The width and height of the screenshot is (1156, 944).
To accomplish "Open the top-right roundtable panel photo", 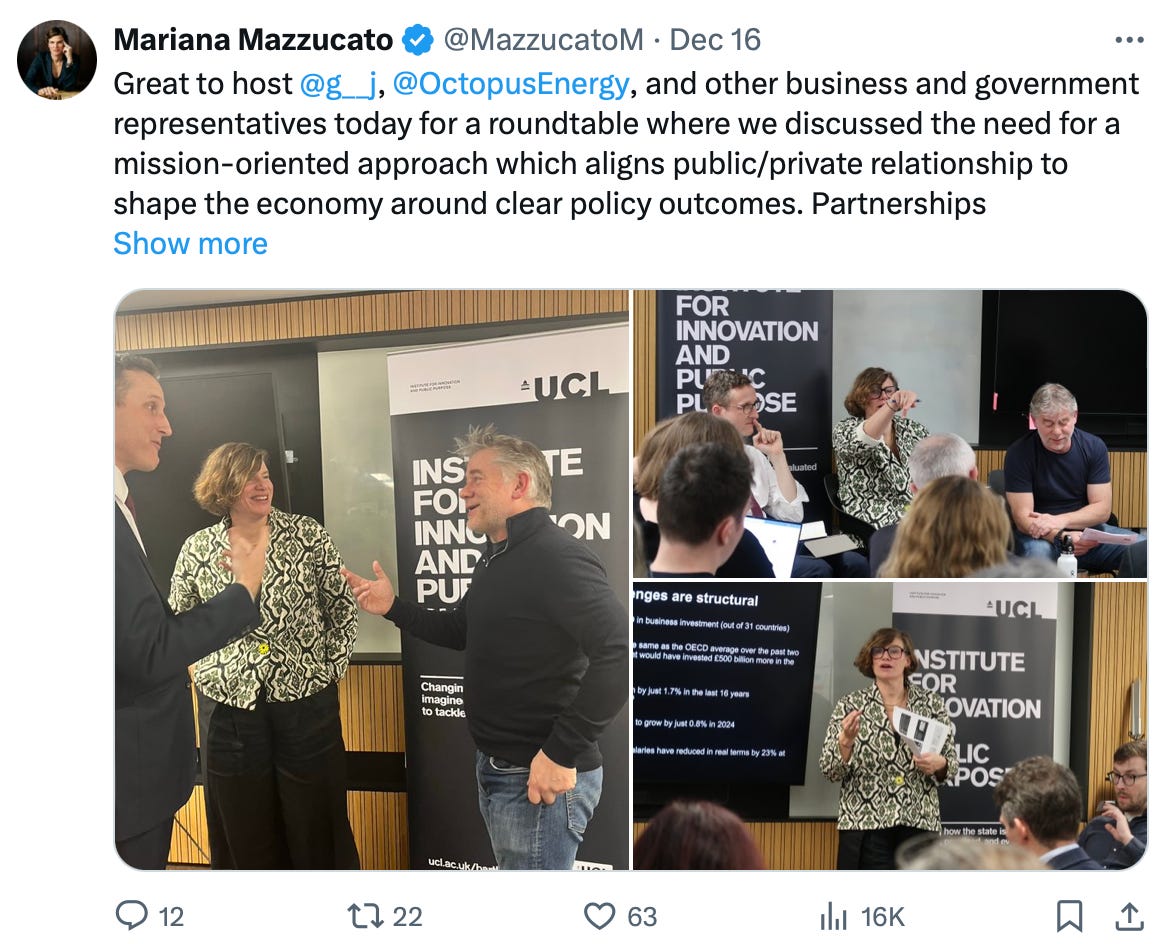I will click(890, 434).
